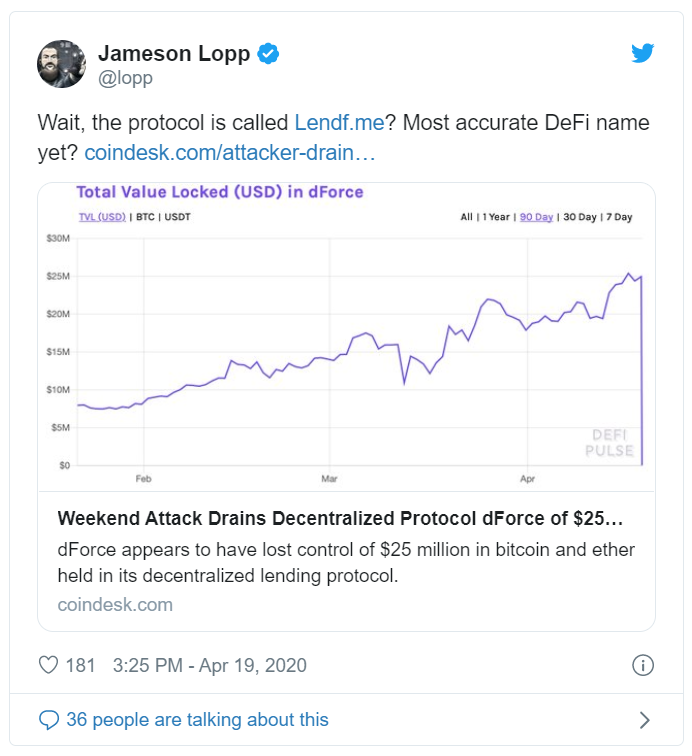Click the 3:25 PM - Apr 19, 2020 timestamp

tap(210, 665)
